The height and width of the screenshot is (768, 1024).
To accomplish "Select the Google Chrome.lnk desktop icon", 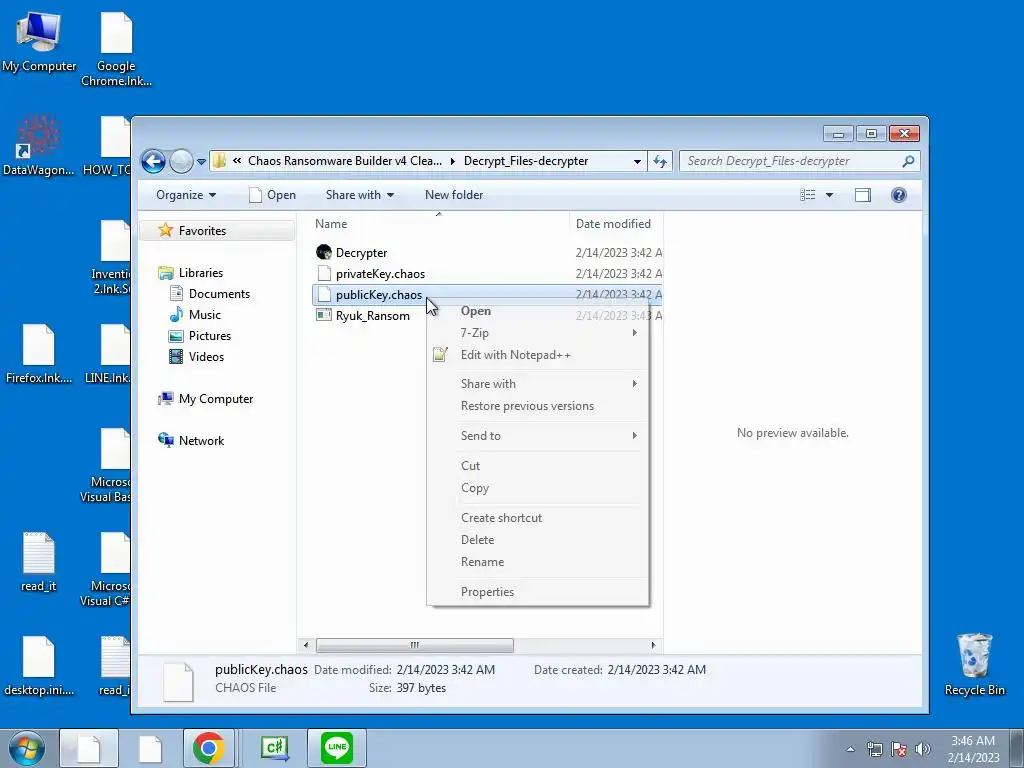I will click(x=116, y=49).
